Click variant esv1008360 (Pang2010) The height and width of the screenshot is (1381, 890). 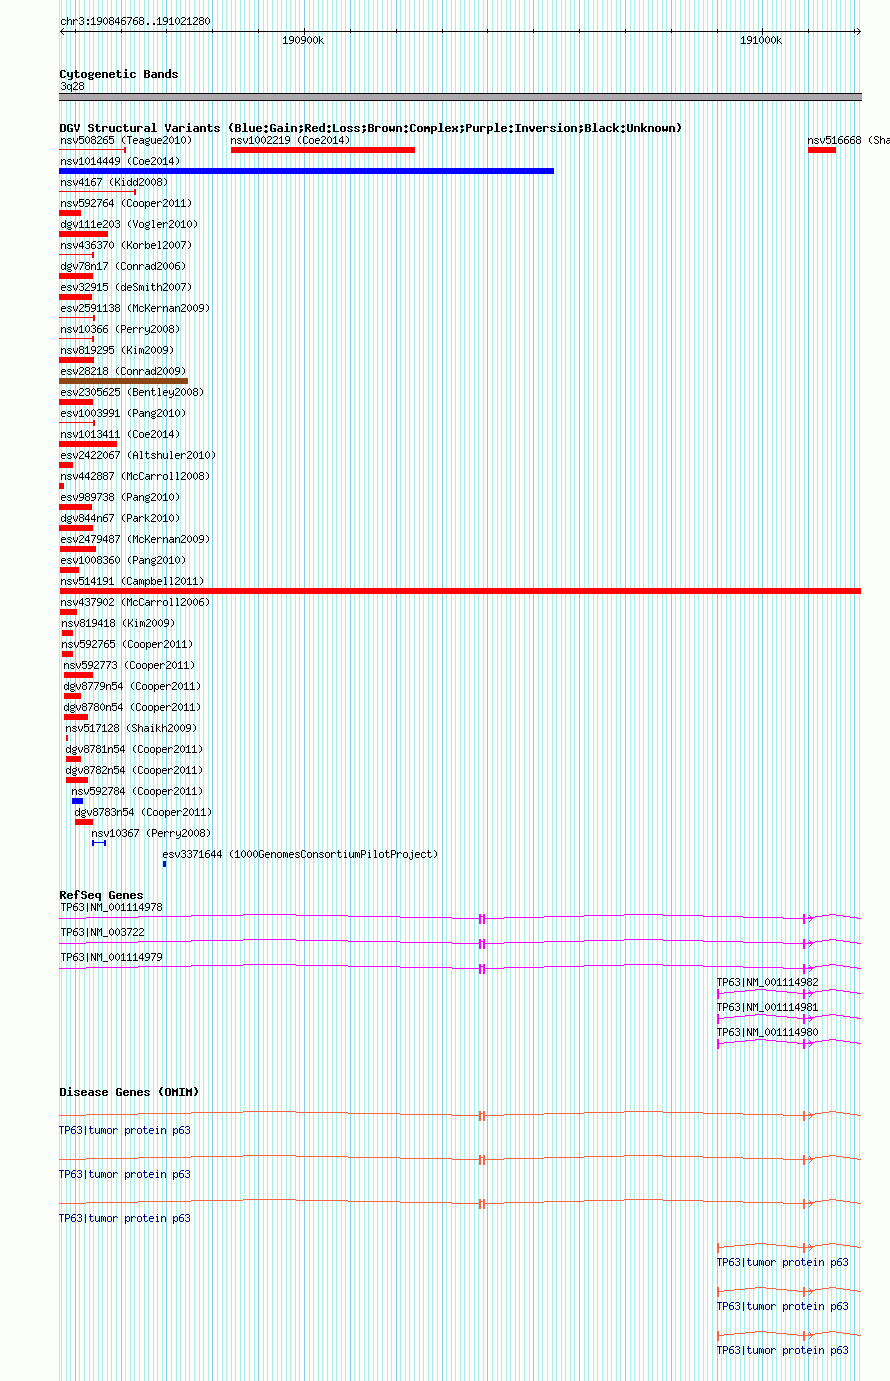(123, 560)
